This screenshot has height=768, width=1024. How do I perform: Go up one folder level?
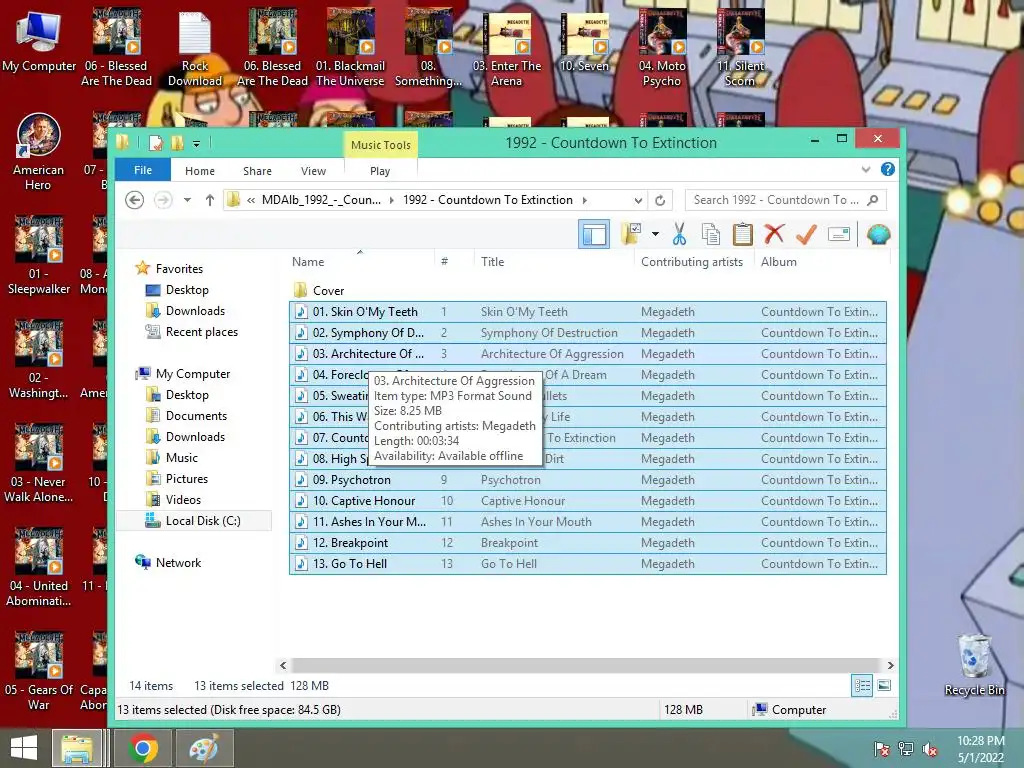[210, 200]
